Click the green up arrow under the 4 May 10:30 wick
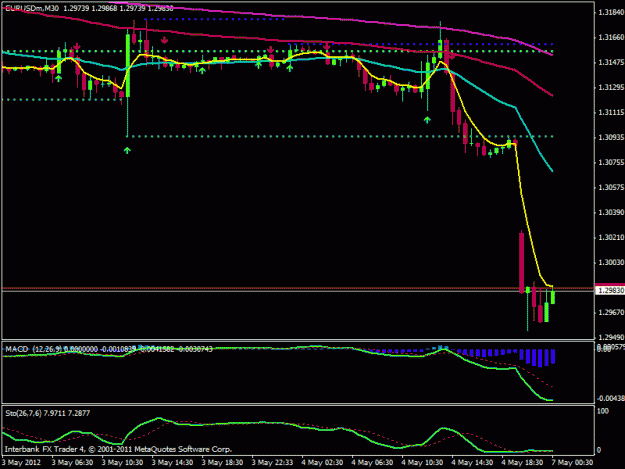Screen dimensions: 625x469 pos(427,120)
